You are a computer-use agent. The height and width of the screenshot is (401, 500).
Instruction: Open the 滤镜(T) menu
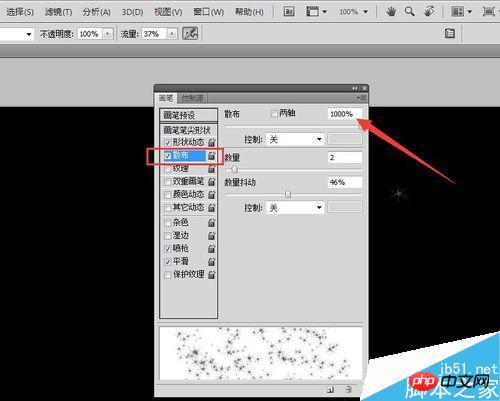point(58,12)
